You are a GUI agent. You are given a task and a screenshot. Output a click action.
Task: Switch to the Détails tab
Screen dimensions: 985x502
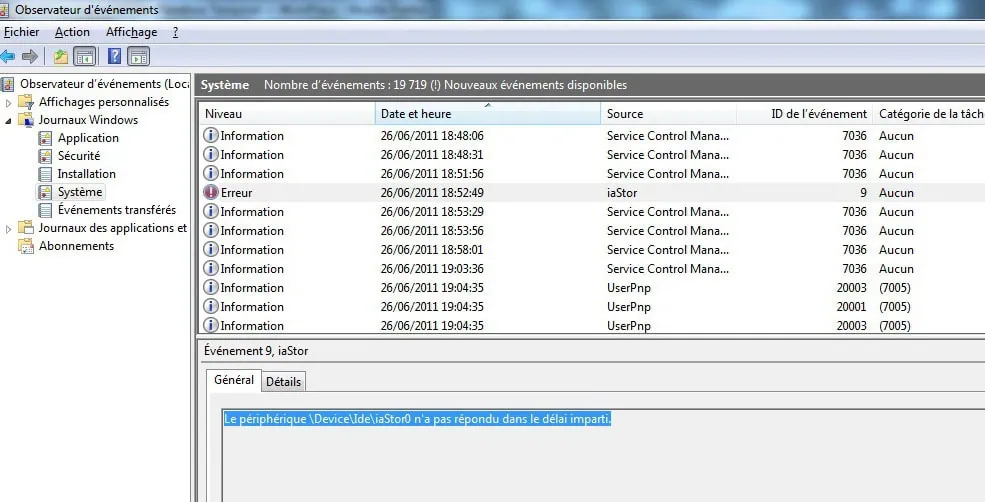[x=284, y=382]
